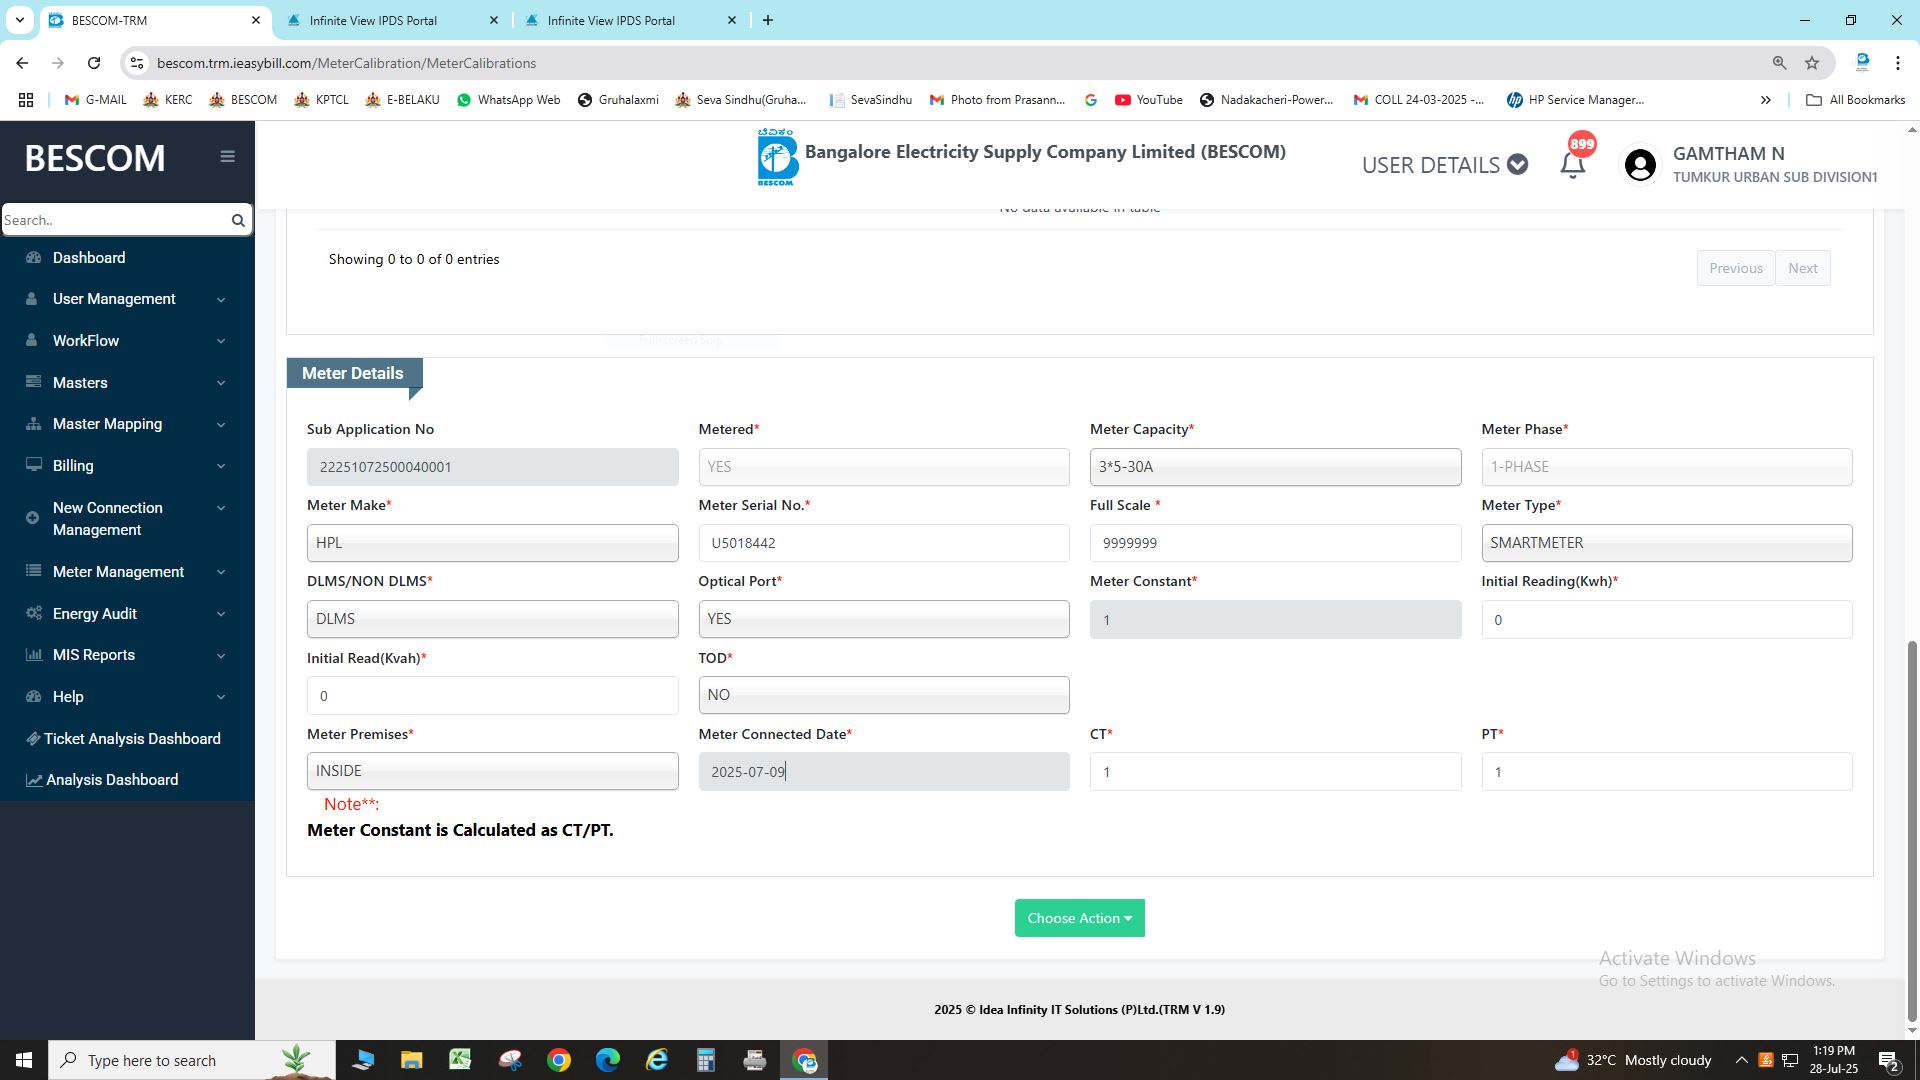Reload the page using refresh icon
The height and width of the screenshot is (1080, 1920).
[94, 63]
